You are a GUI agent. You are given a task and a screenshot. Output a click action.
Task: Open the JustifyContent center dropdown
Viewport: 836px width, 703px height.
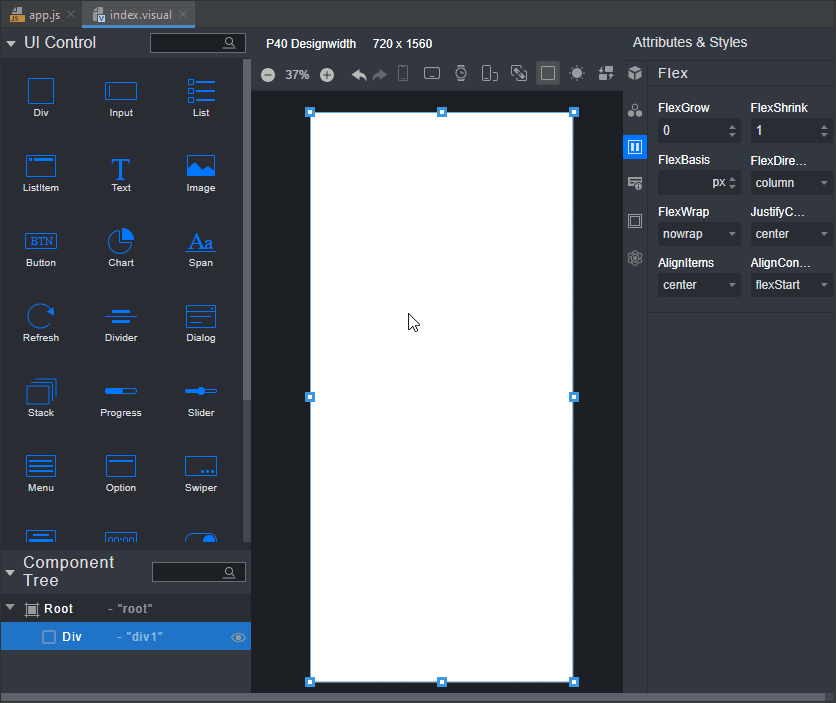pos(791,234)
